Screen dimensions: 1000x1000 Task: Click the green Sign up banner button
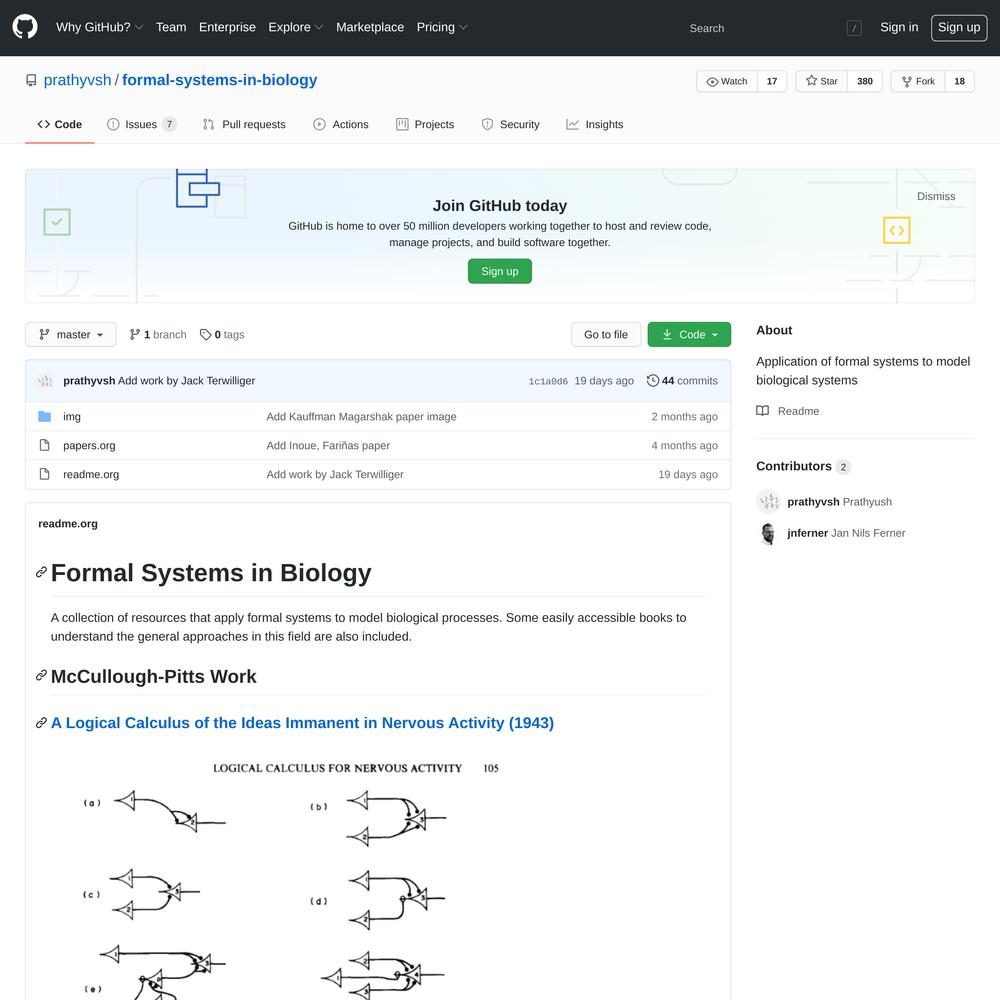coord(499,271)
